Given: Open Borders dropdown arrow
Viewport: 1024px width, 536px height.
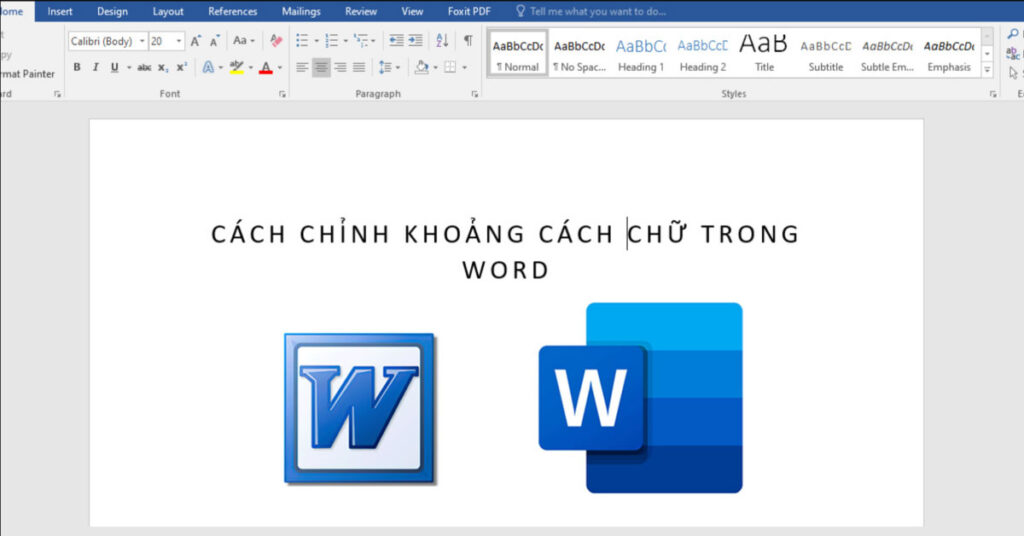Looking at the screenshot, I should coord(464,67).
